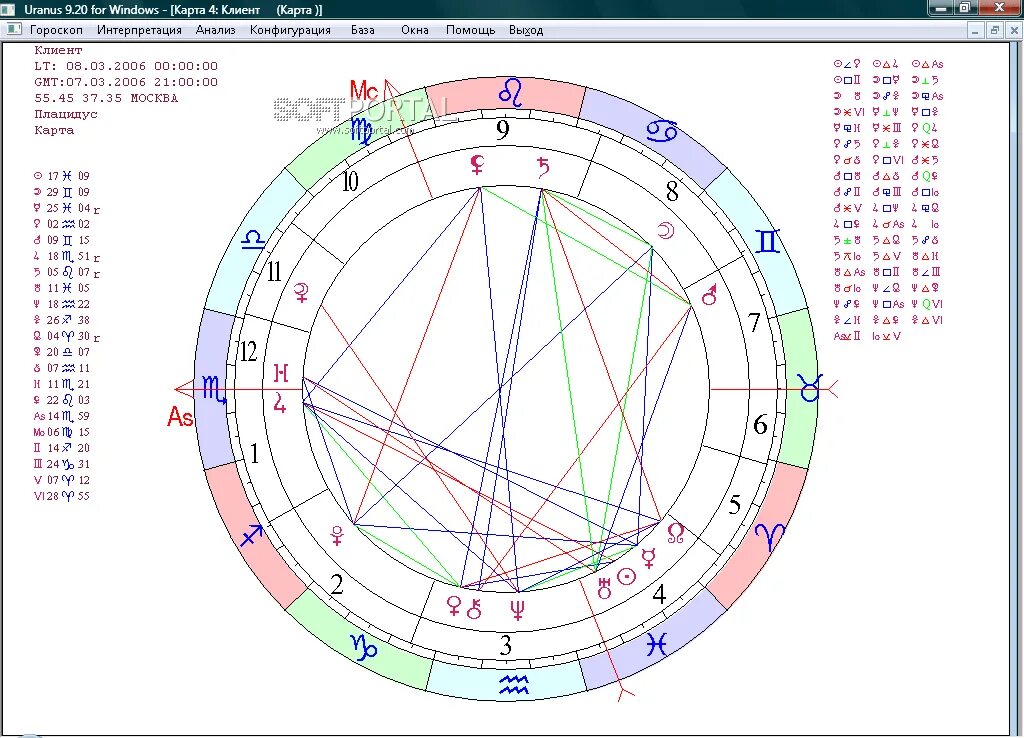This screenshot has height=738, width=1024.
Task: Click the chart document icon beside Гороскоп
Action: point(14,29)
